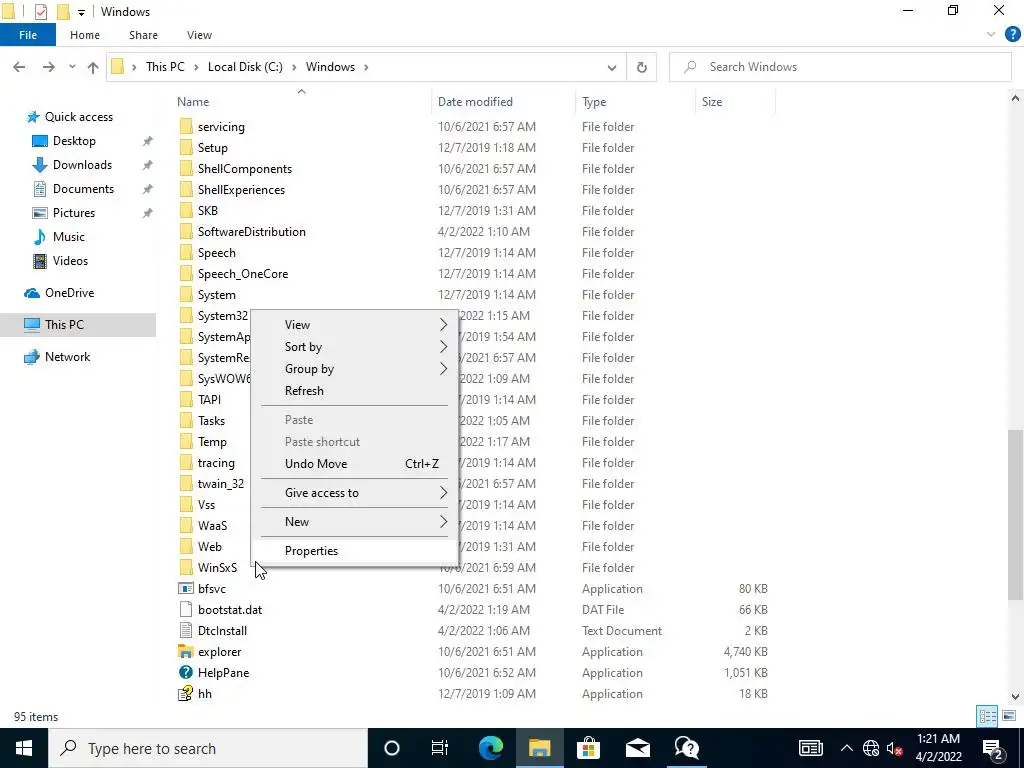Click in the Search Windows box
1024x768 pixels.
pos(840,67)
